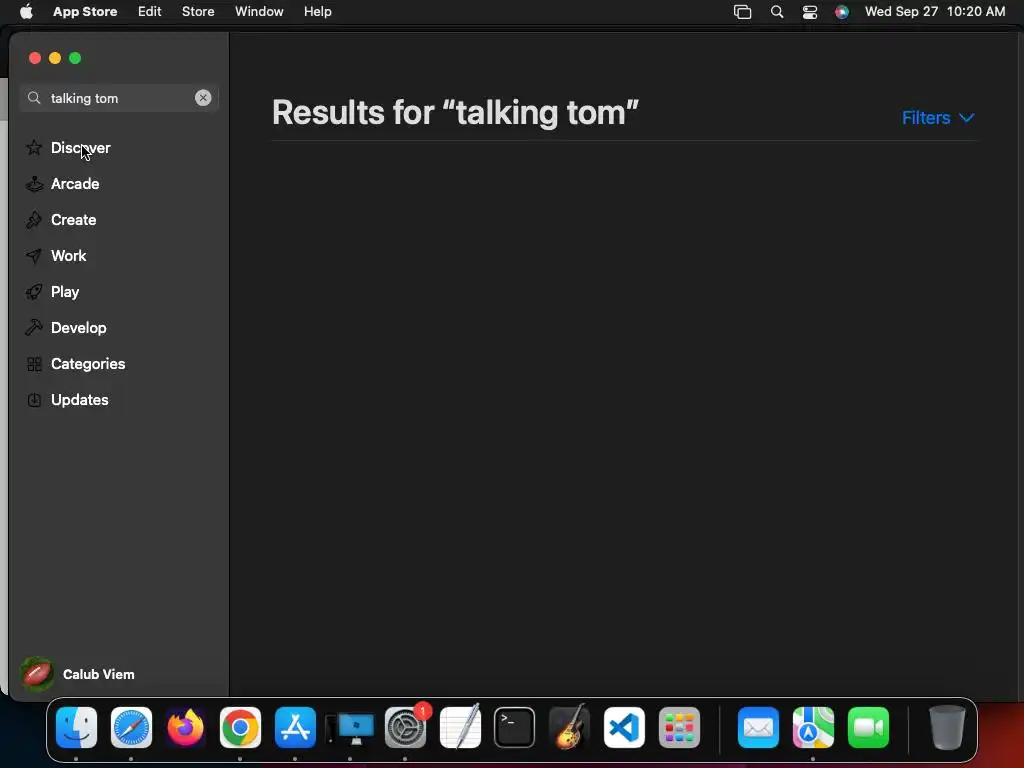The width and height of the screenshot is (1024, 768).
Task: Open the Trash in the Dock
Action: pyautogui.click(x=947, y=727)
